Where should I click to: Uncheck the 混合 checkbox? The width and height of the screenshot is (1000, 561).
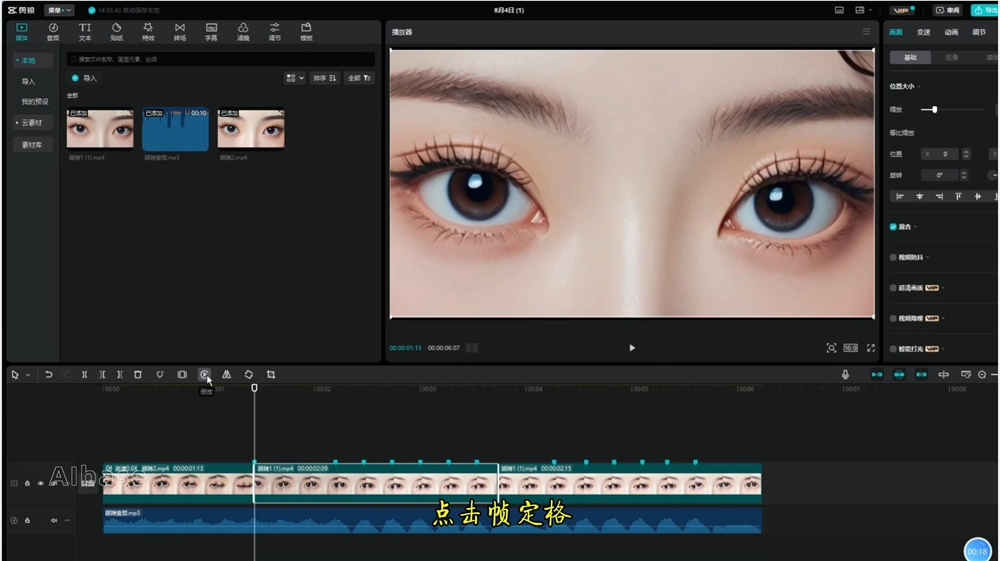893,227
